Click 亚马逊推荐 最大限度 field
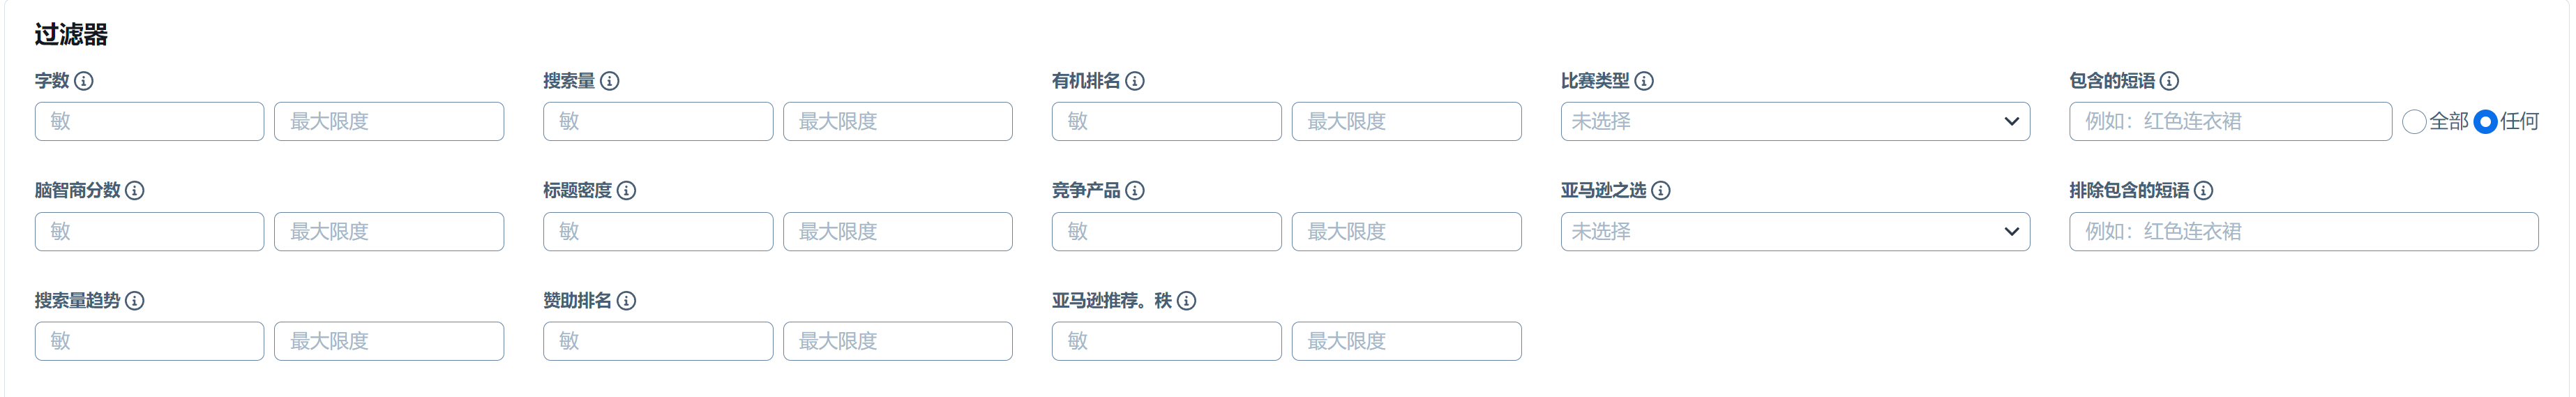The width and height of the screenshot is (2576, 397). click(1406, 341)
